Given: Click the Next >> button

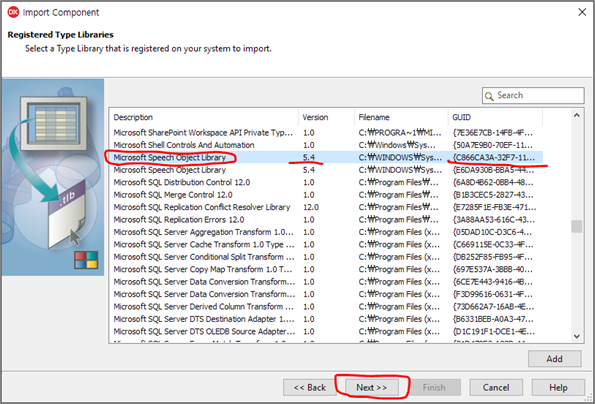Looking at the screenshot, I should click(371, 387).
